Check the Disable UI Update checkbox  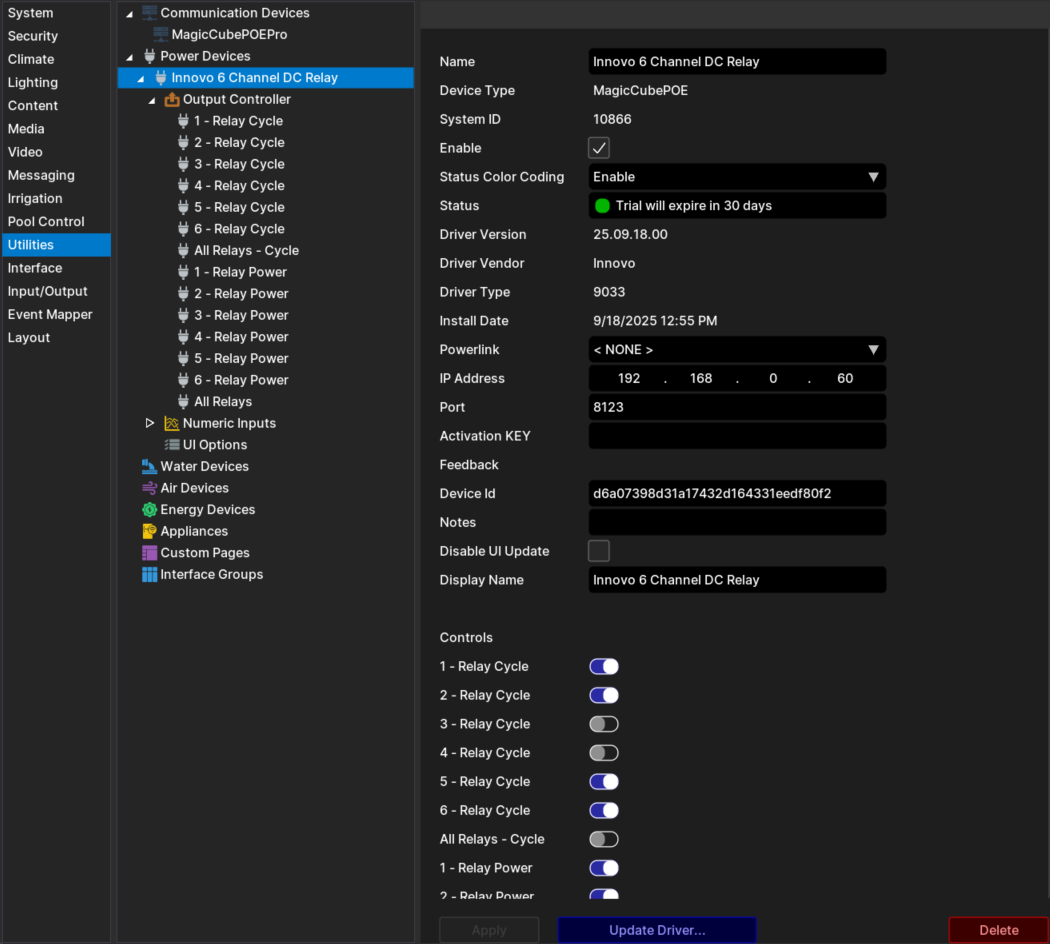click(599, 551)
